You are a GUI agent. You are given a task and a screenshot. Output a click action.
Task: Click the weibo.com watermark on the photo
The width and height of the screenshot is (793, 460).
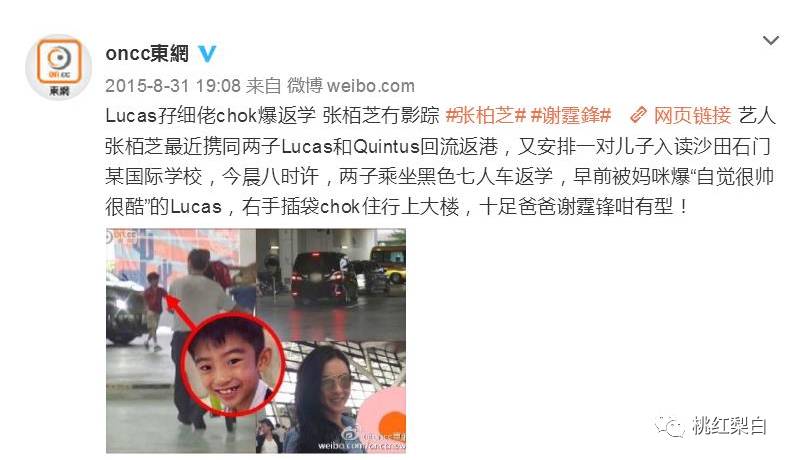(x=361, y=446)
